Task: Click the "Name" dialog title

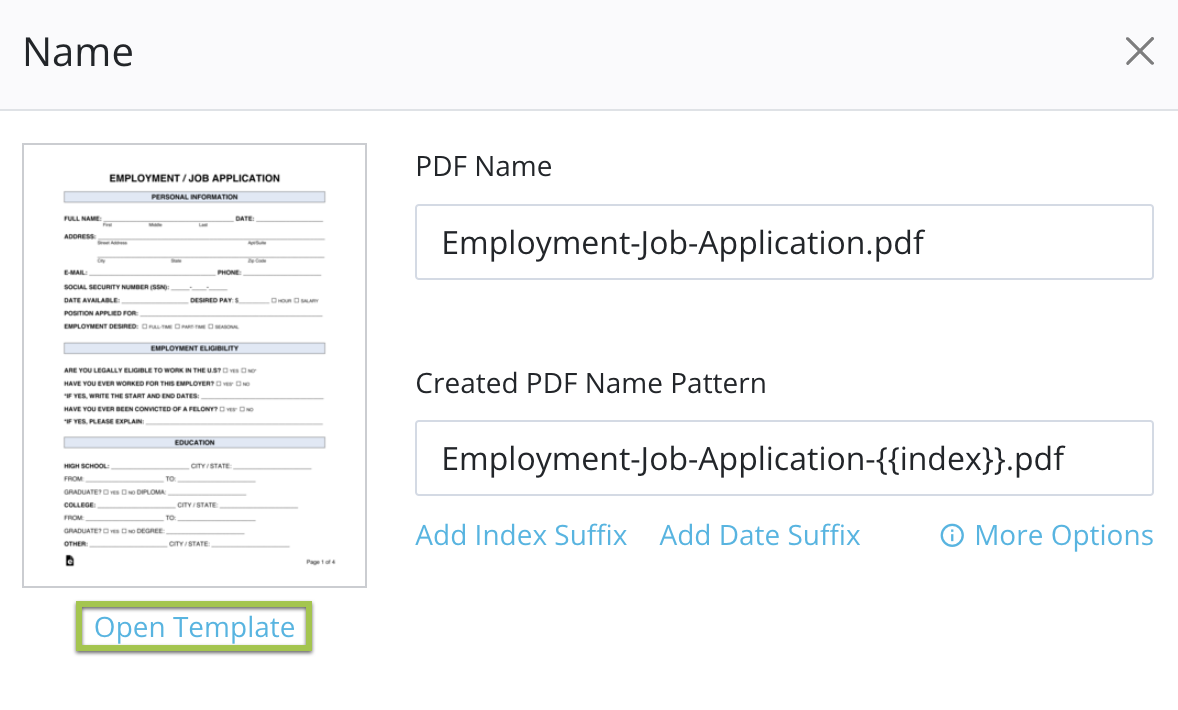Action: [78, 52]
